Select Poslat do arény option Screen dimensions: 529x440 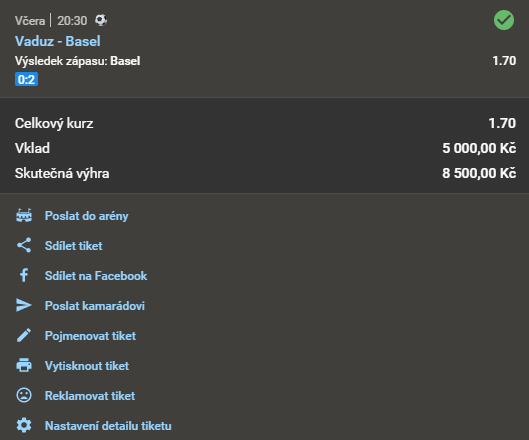tap(87, 216)
